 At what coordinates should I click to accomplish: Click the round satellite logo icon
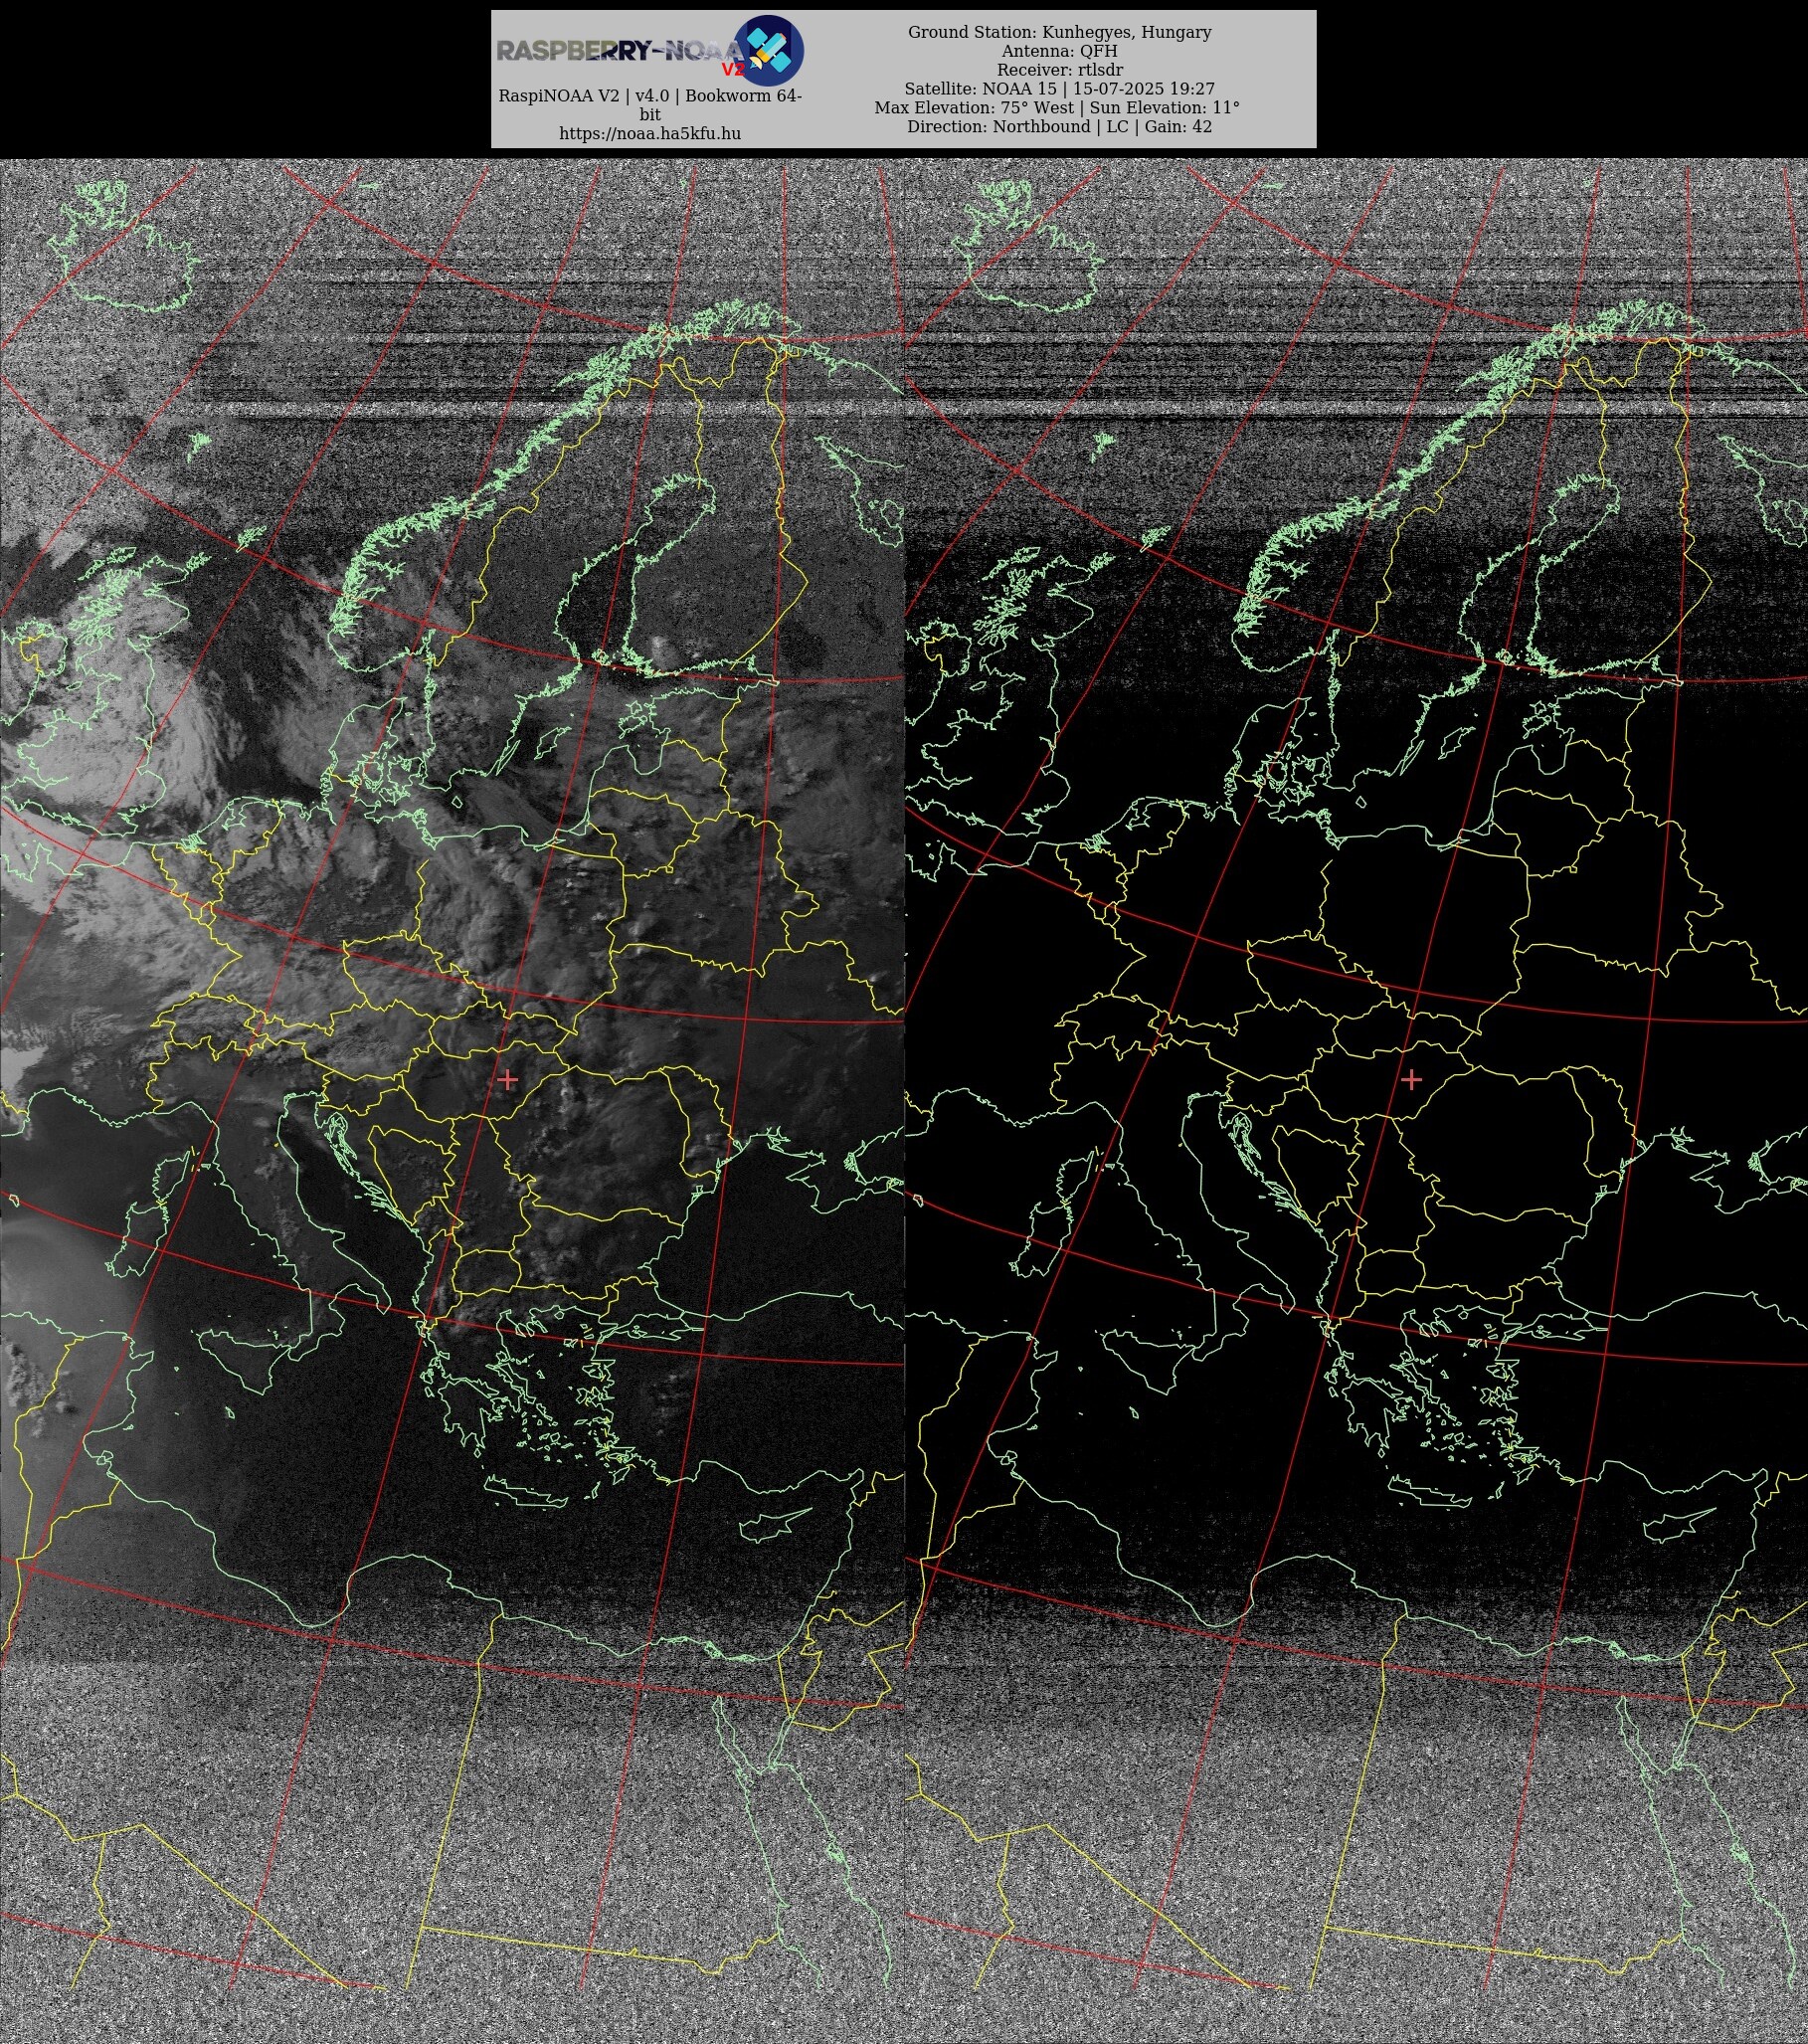pos(769,50)
